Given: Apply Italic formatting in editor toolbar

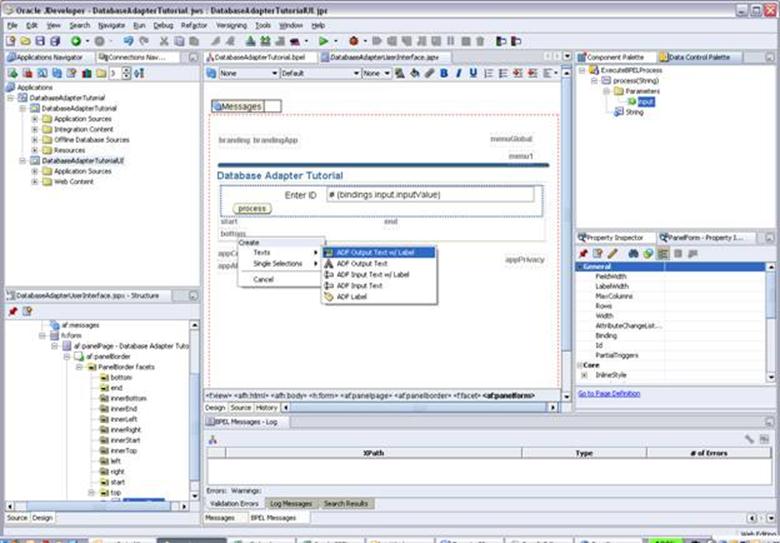Looking at the screenshot, I should (x=459, y=73).
